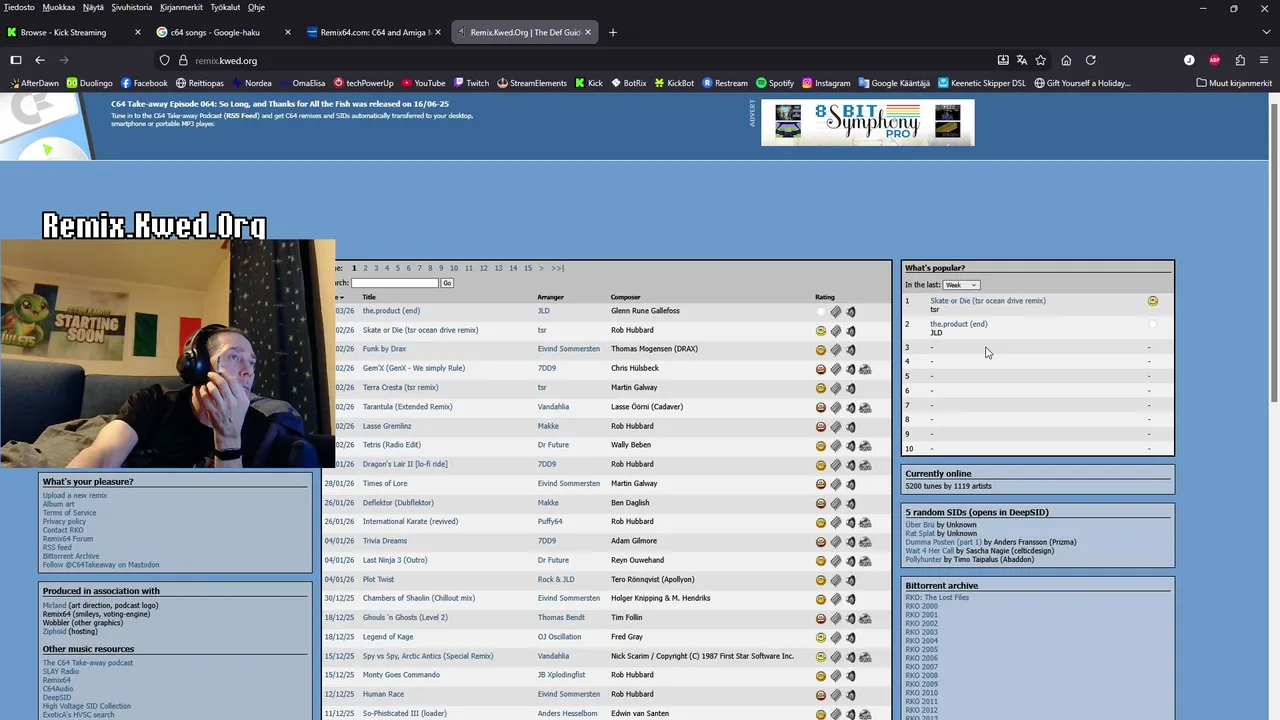Image resolution: width=1280 pixels, height=720 pixels.
Task: Open the Adblock Plus extension icon
Action: (x=1215, y=60)
